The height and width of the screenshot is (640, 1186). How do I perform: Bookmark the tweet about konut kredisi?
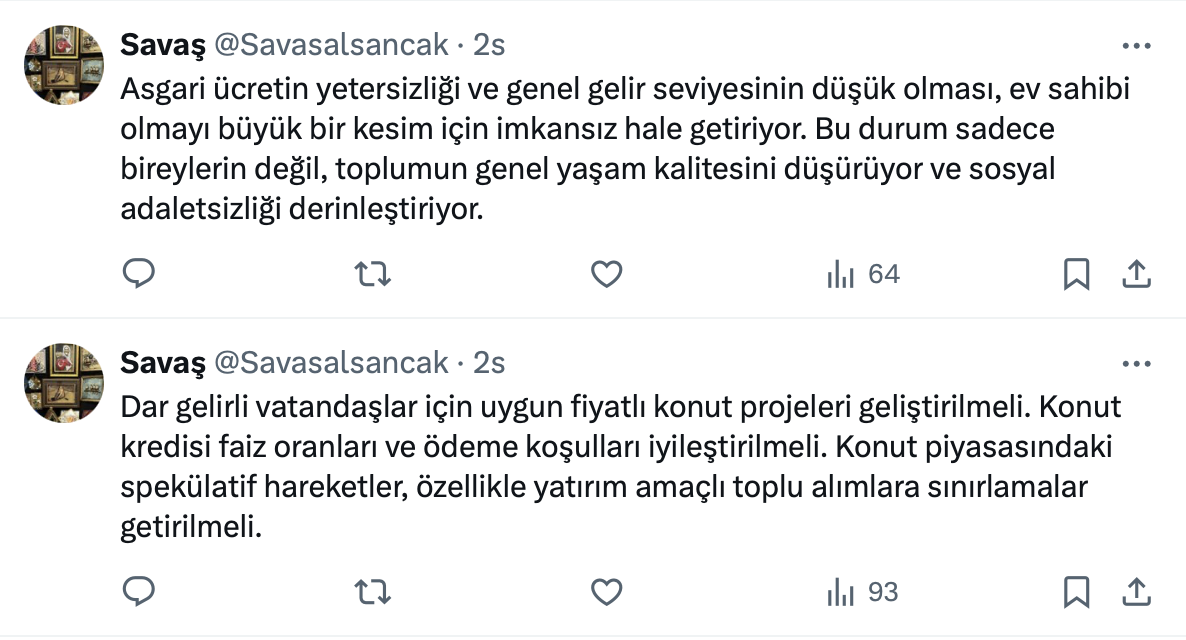[x=1076, y=592]
